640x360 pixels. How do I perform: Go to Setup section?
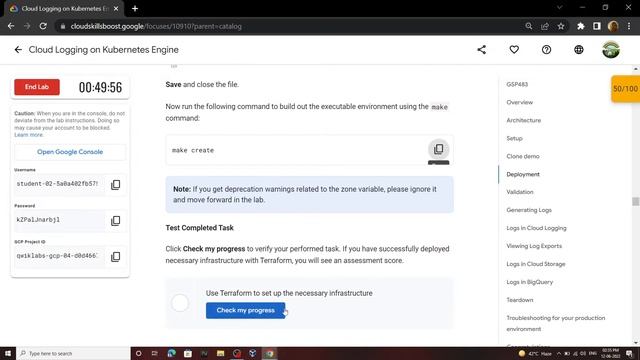(x=514, y=138)
